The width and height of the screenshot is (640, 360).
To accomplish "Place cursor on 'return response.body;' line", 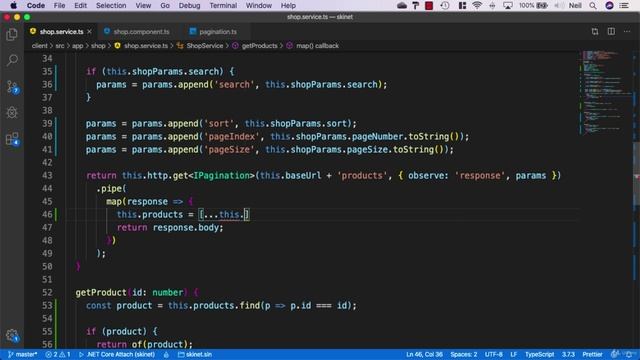I will coord(170,227).
